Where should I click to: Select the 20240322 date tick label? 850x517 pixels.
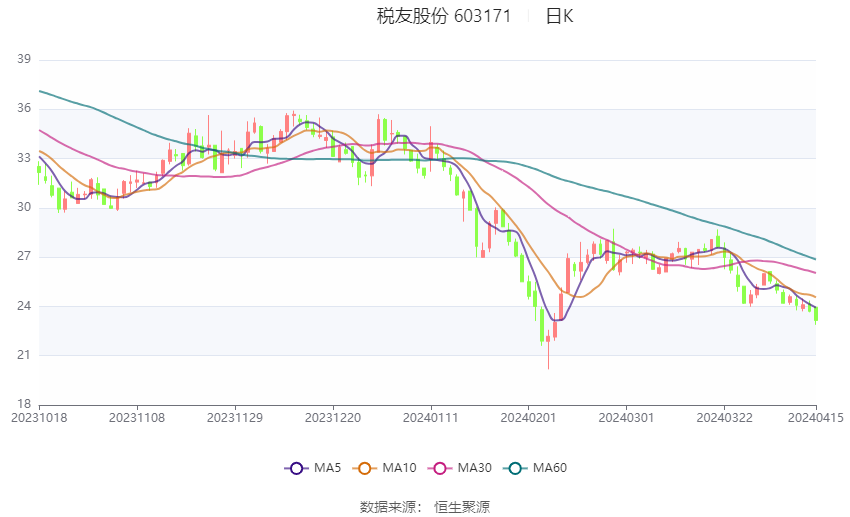tap(724, 418)
